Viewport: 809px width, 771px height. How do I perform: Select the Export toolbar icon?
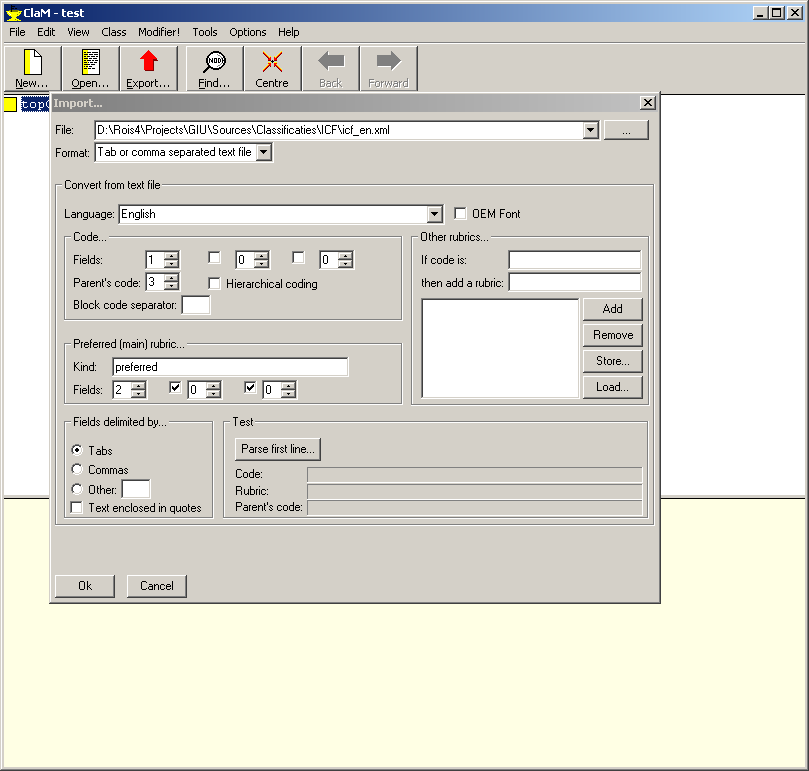click(148, 67)
